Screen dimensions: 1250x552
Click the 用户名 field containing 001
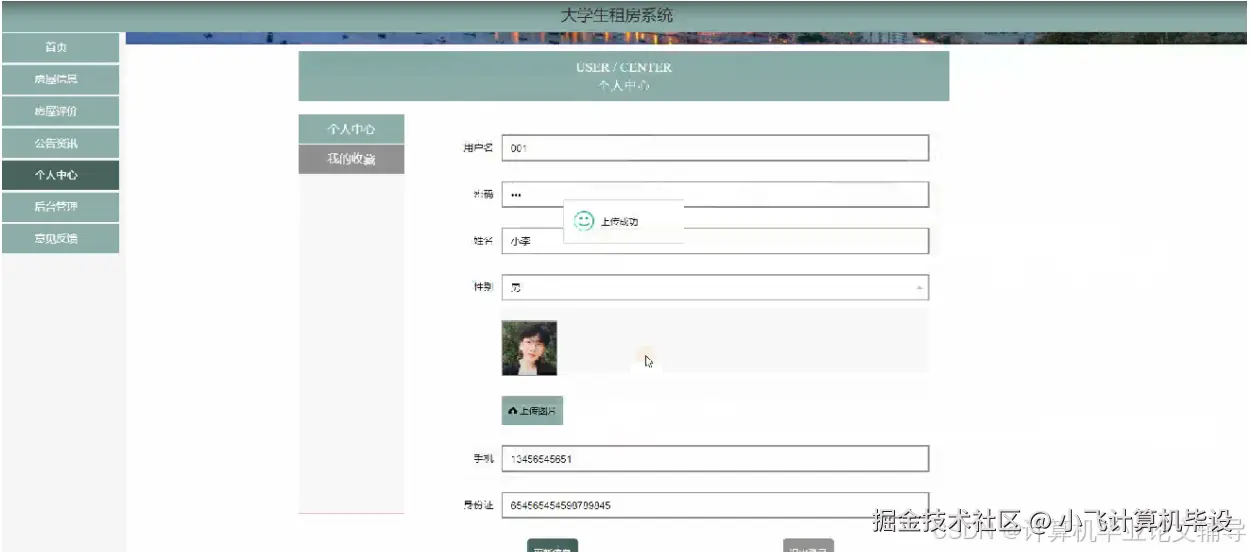coord(715,148)
